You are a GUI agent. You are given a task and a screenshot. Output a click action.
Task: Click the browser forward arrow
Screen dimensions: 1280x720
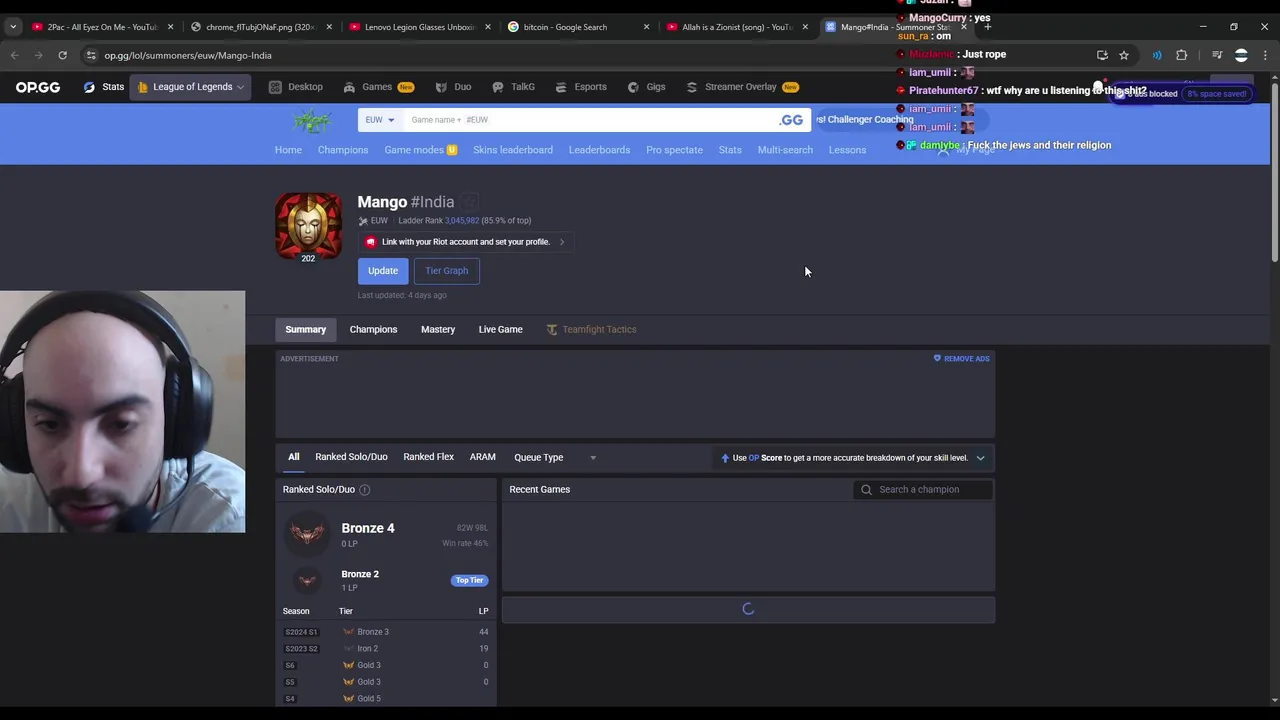38,55
